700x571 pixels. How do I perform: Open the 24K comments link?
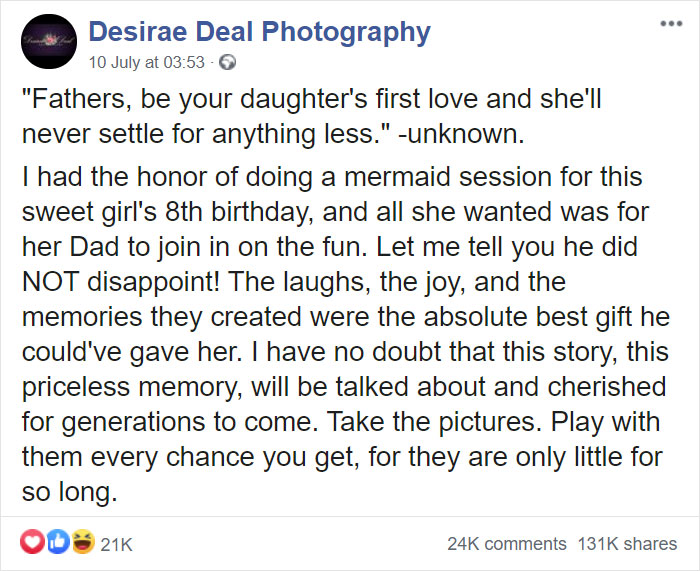(x=507, y=544)
